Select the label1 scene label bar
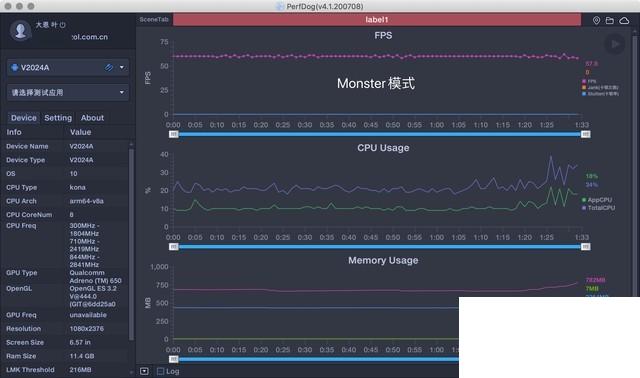 point(377,20)
